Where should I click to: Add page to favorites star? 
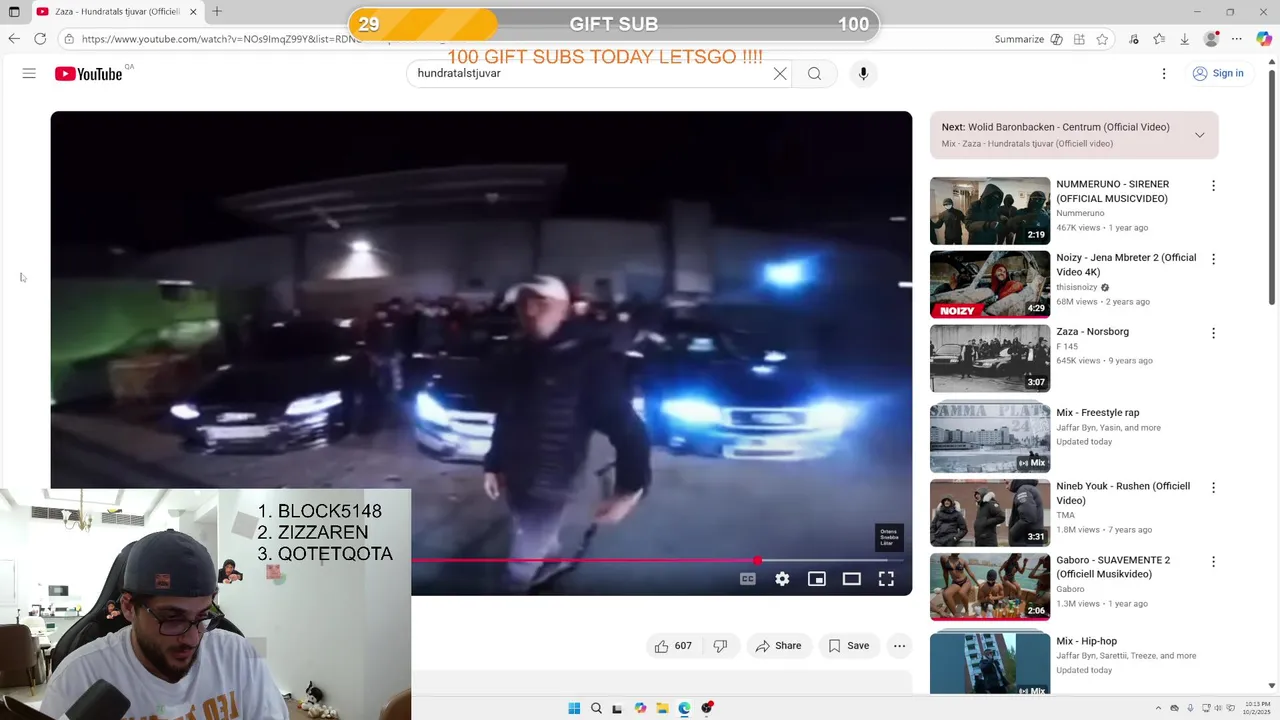(x=1102, y=39)
